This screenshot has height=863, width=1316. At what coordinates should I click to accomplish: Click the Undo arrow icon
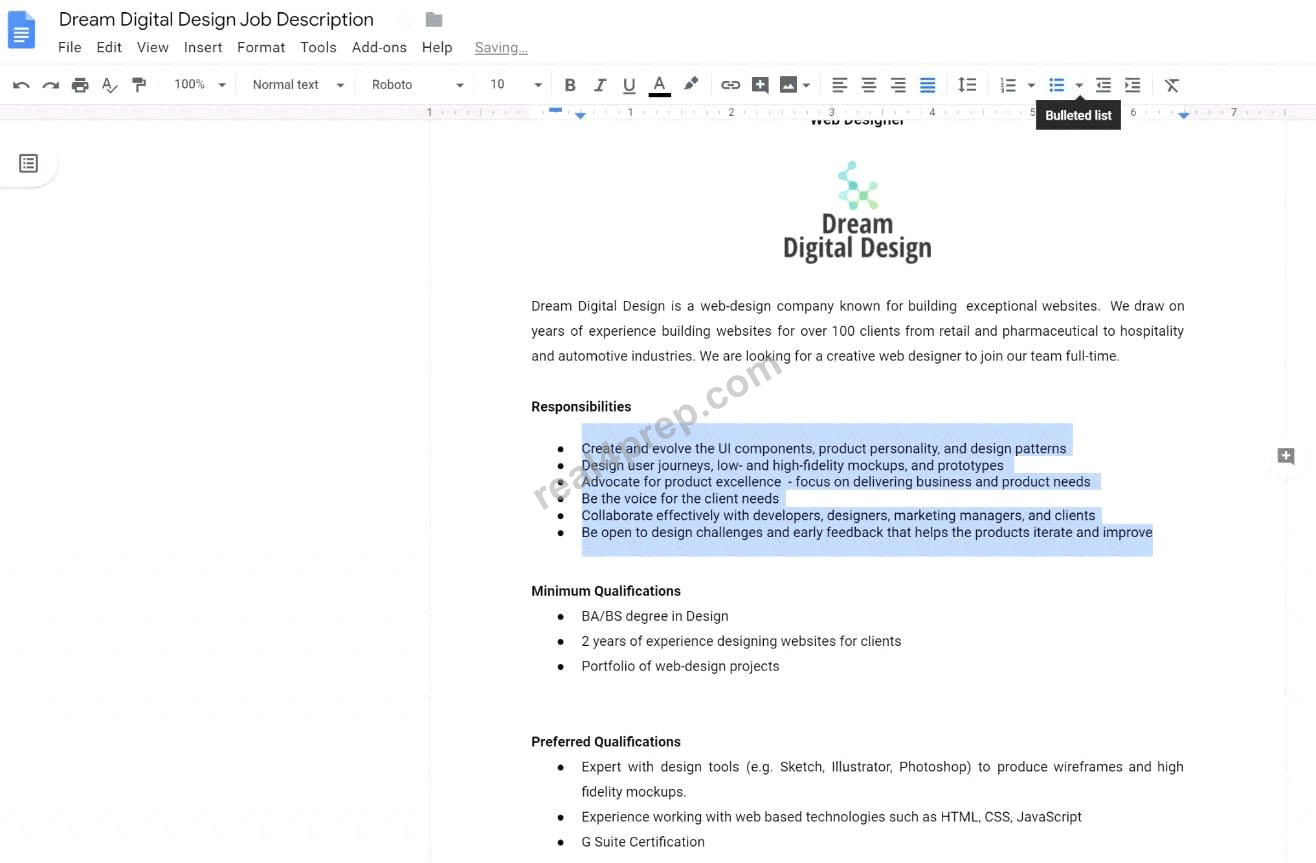click(21, 85)
